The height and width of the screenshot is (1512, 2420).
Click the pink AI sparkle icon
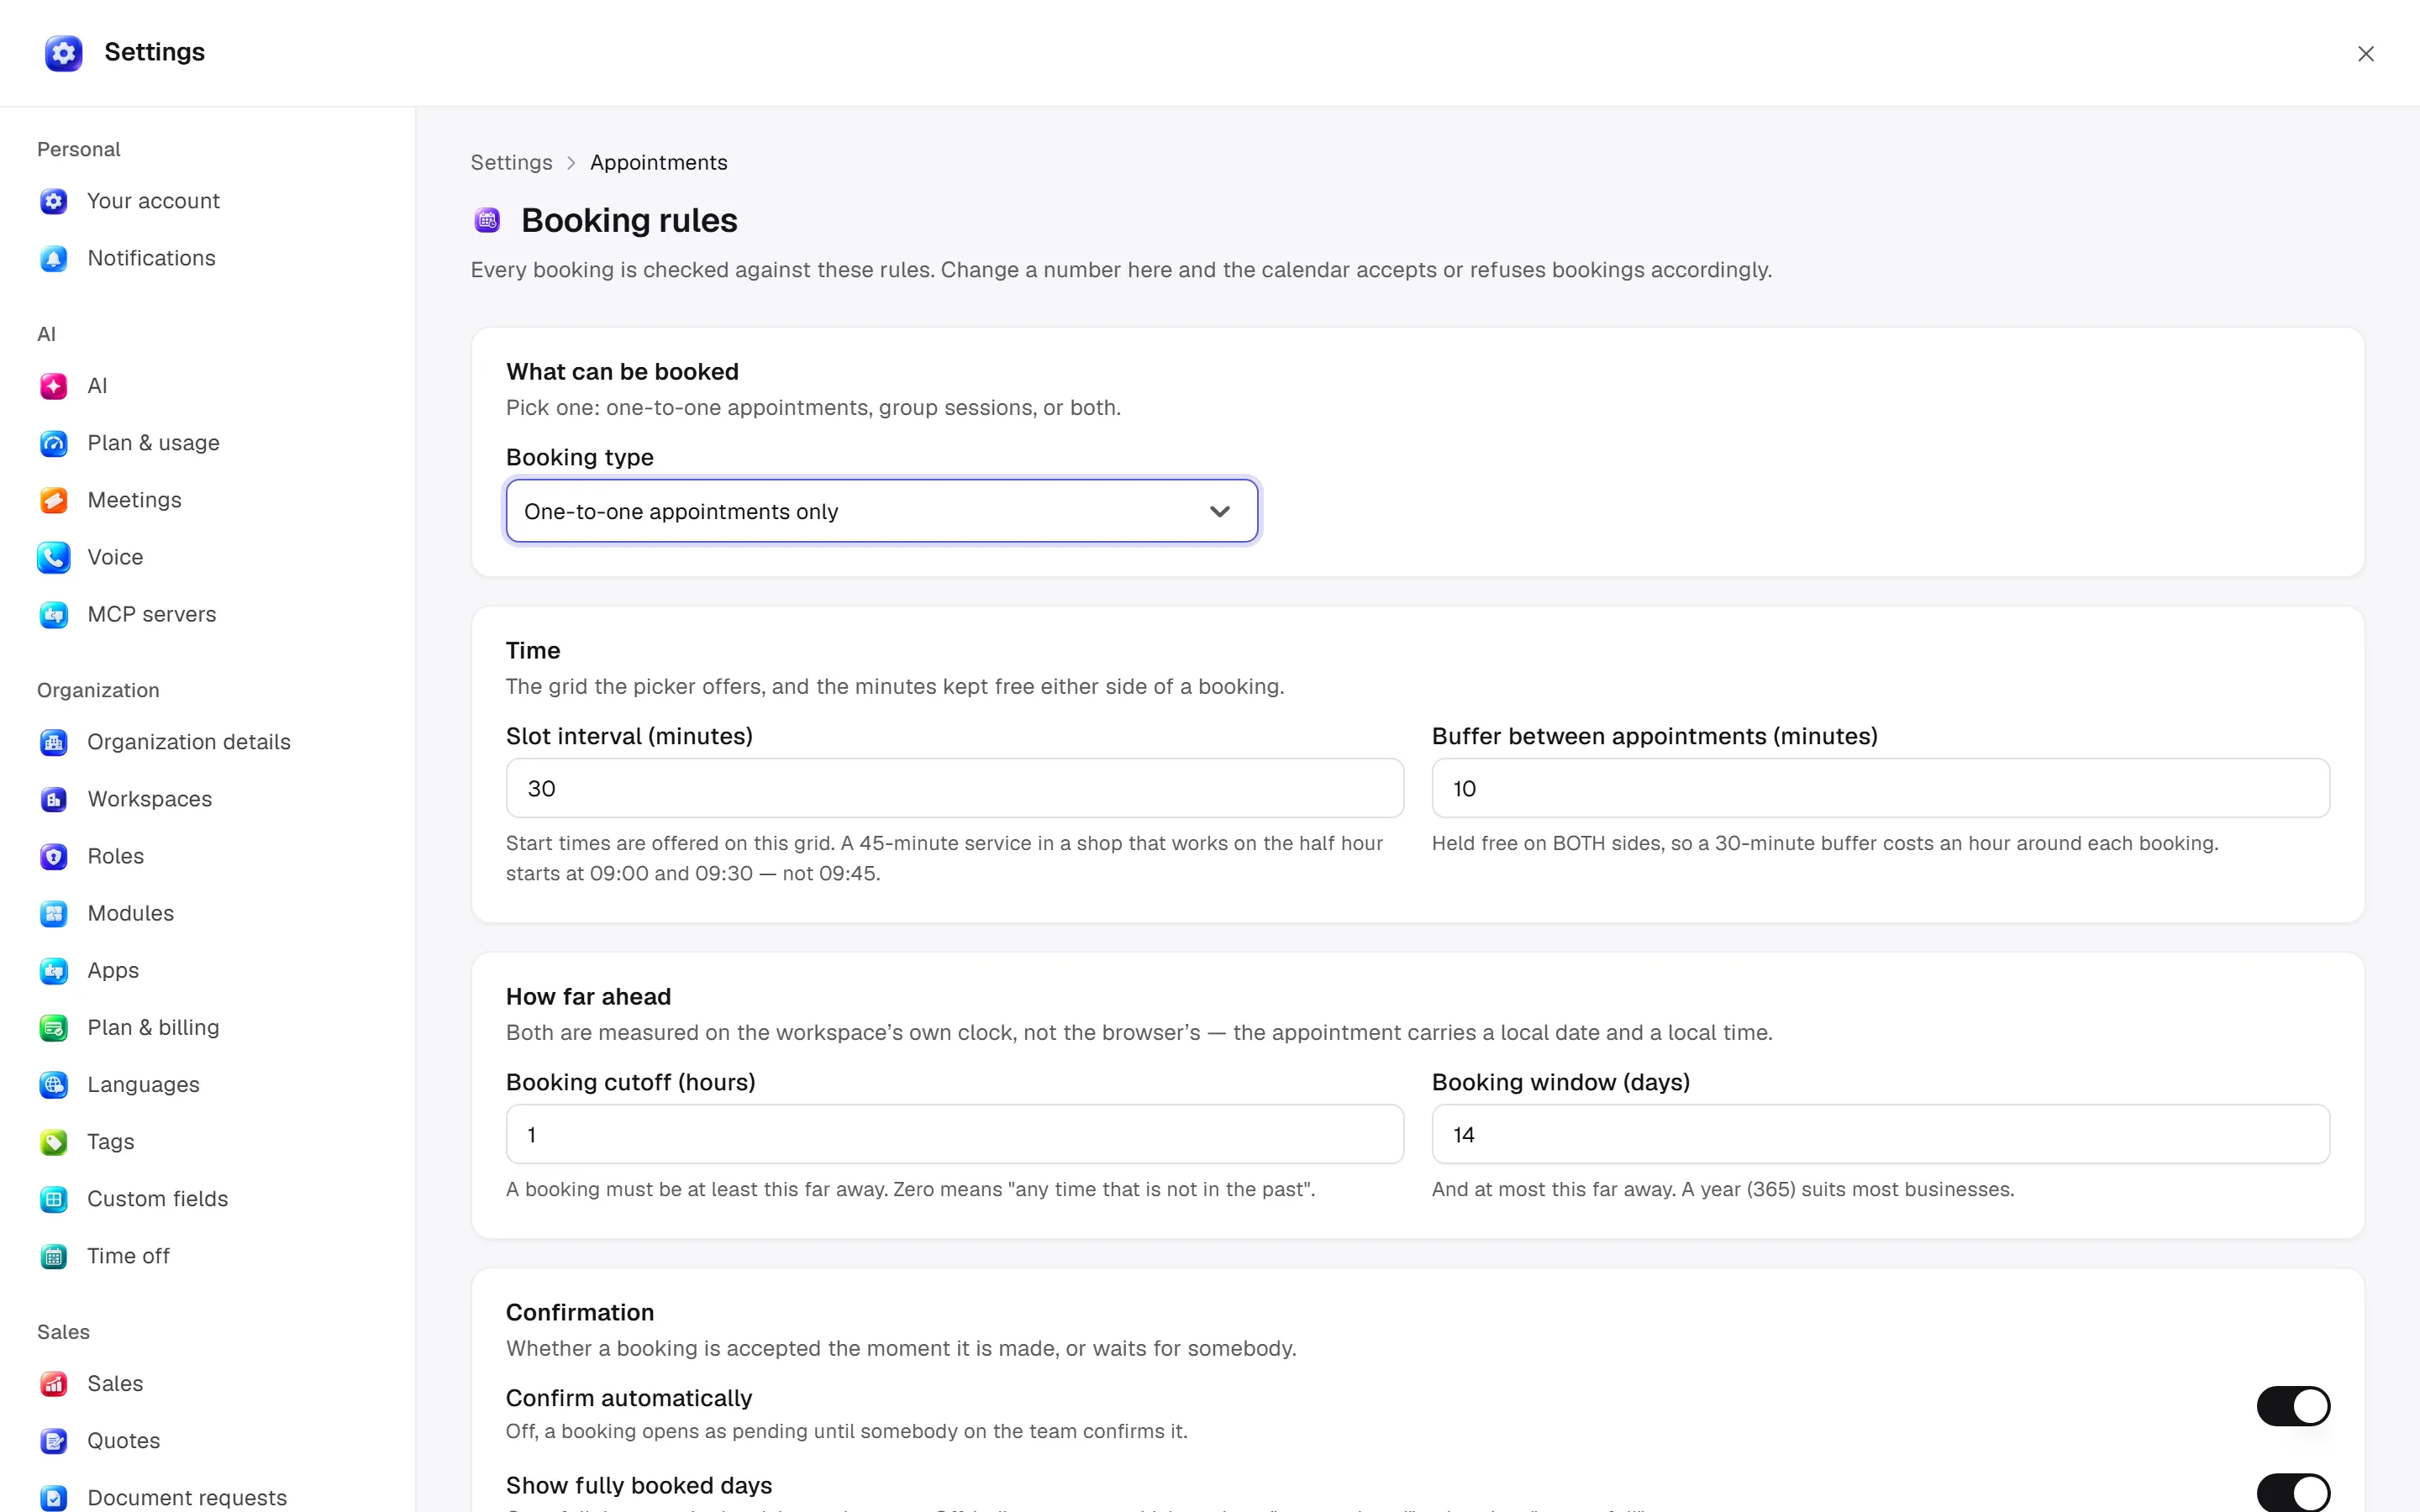point(54,386)
